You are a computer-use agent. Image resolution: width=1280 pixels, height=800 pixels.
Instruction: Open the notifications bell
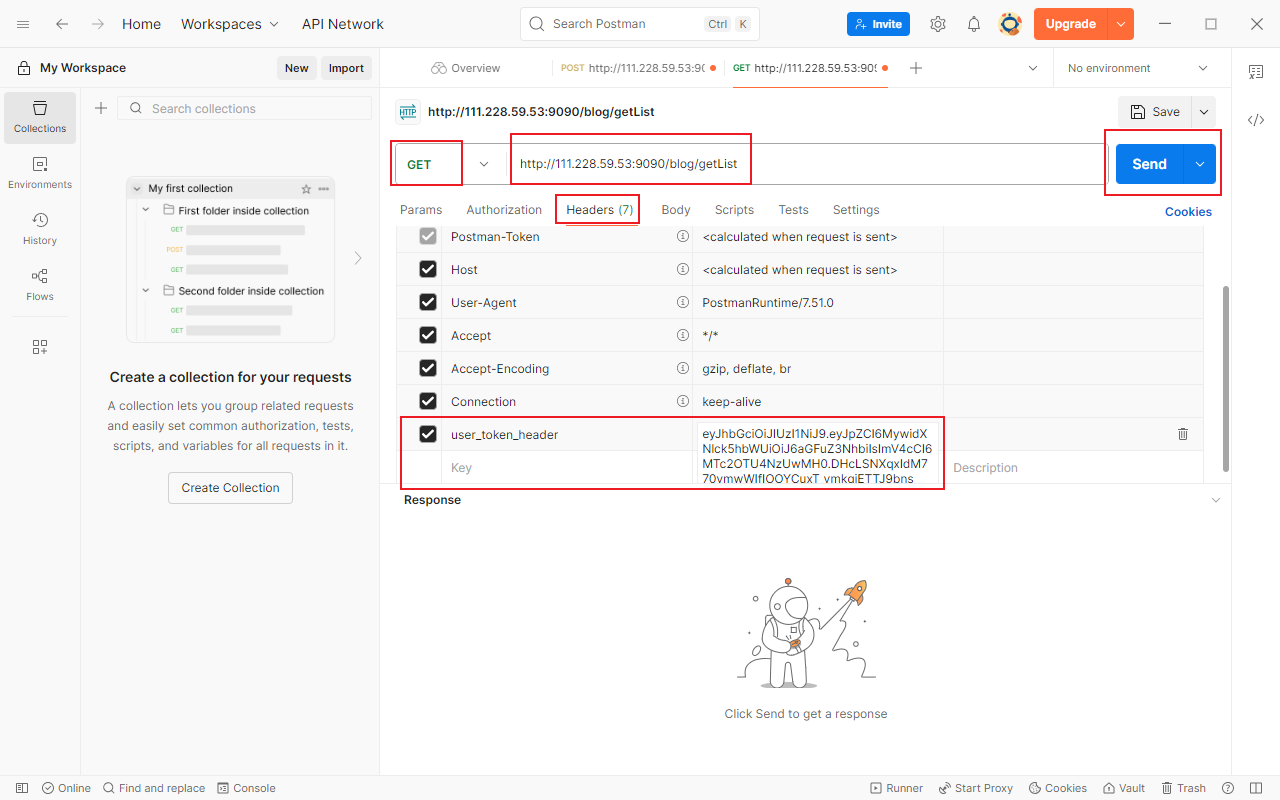[974, 24]
